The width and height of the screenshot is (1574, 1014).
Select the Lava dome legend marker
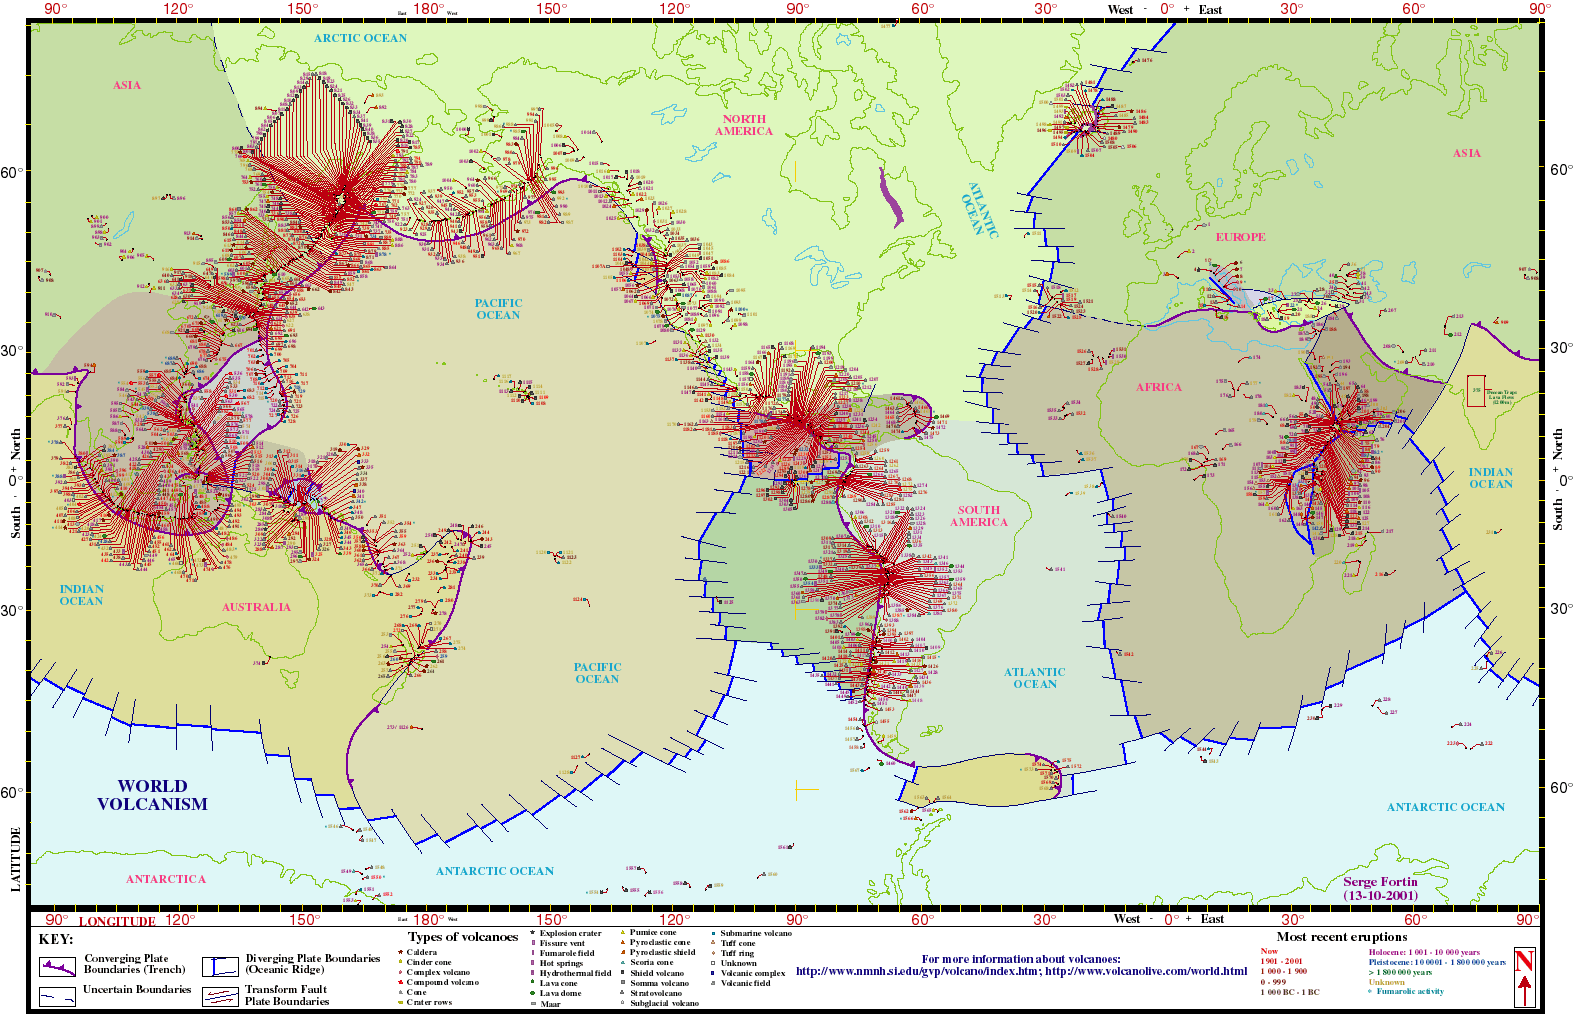click(x=533, y=993)
